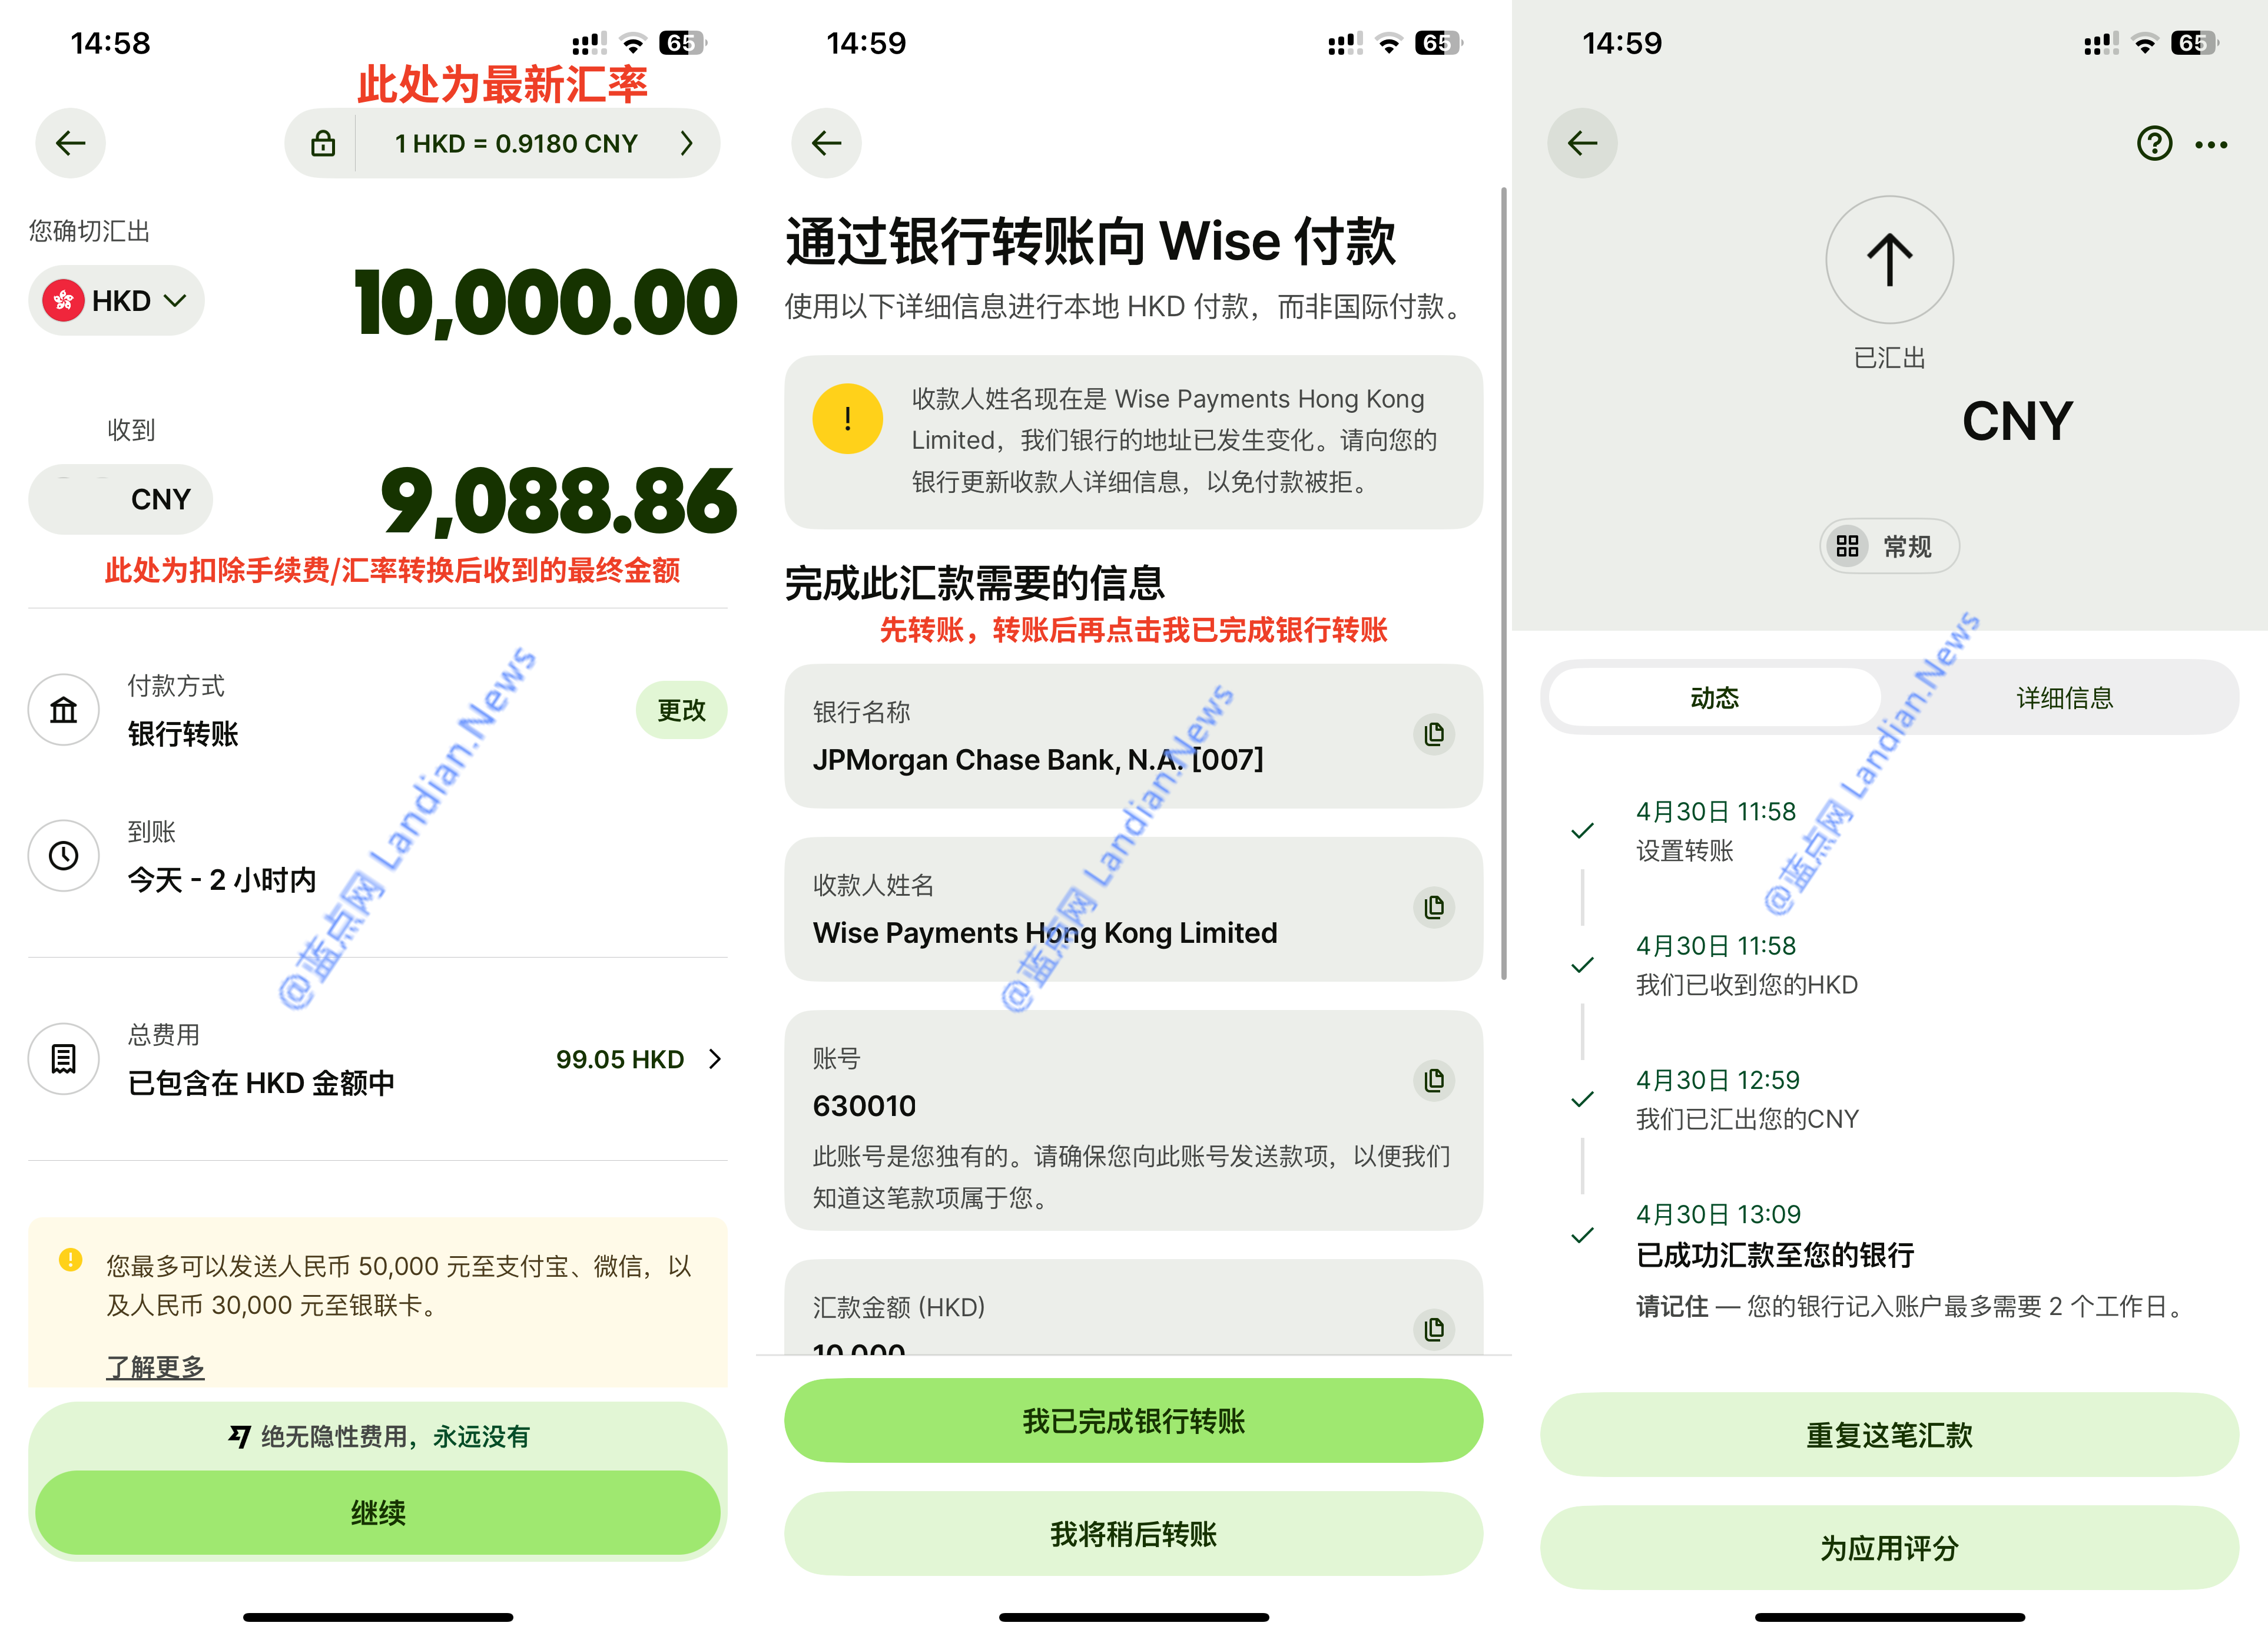Image resolution: width=2268 pixels, height=1636 pixels.
Task: Tap the lock icon beside exchange rate
Action: coord(322,143)
